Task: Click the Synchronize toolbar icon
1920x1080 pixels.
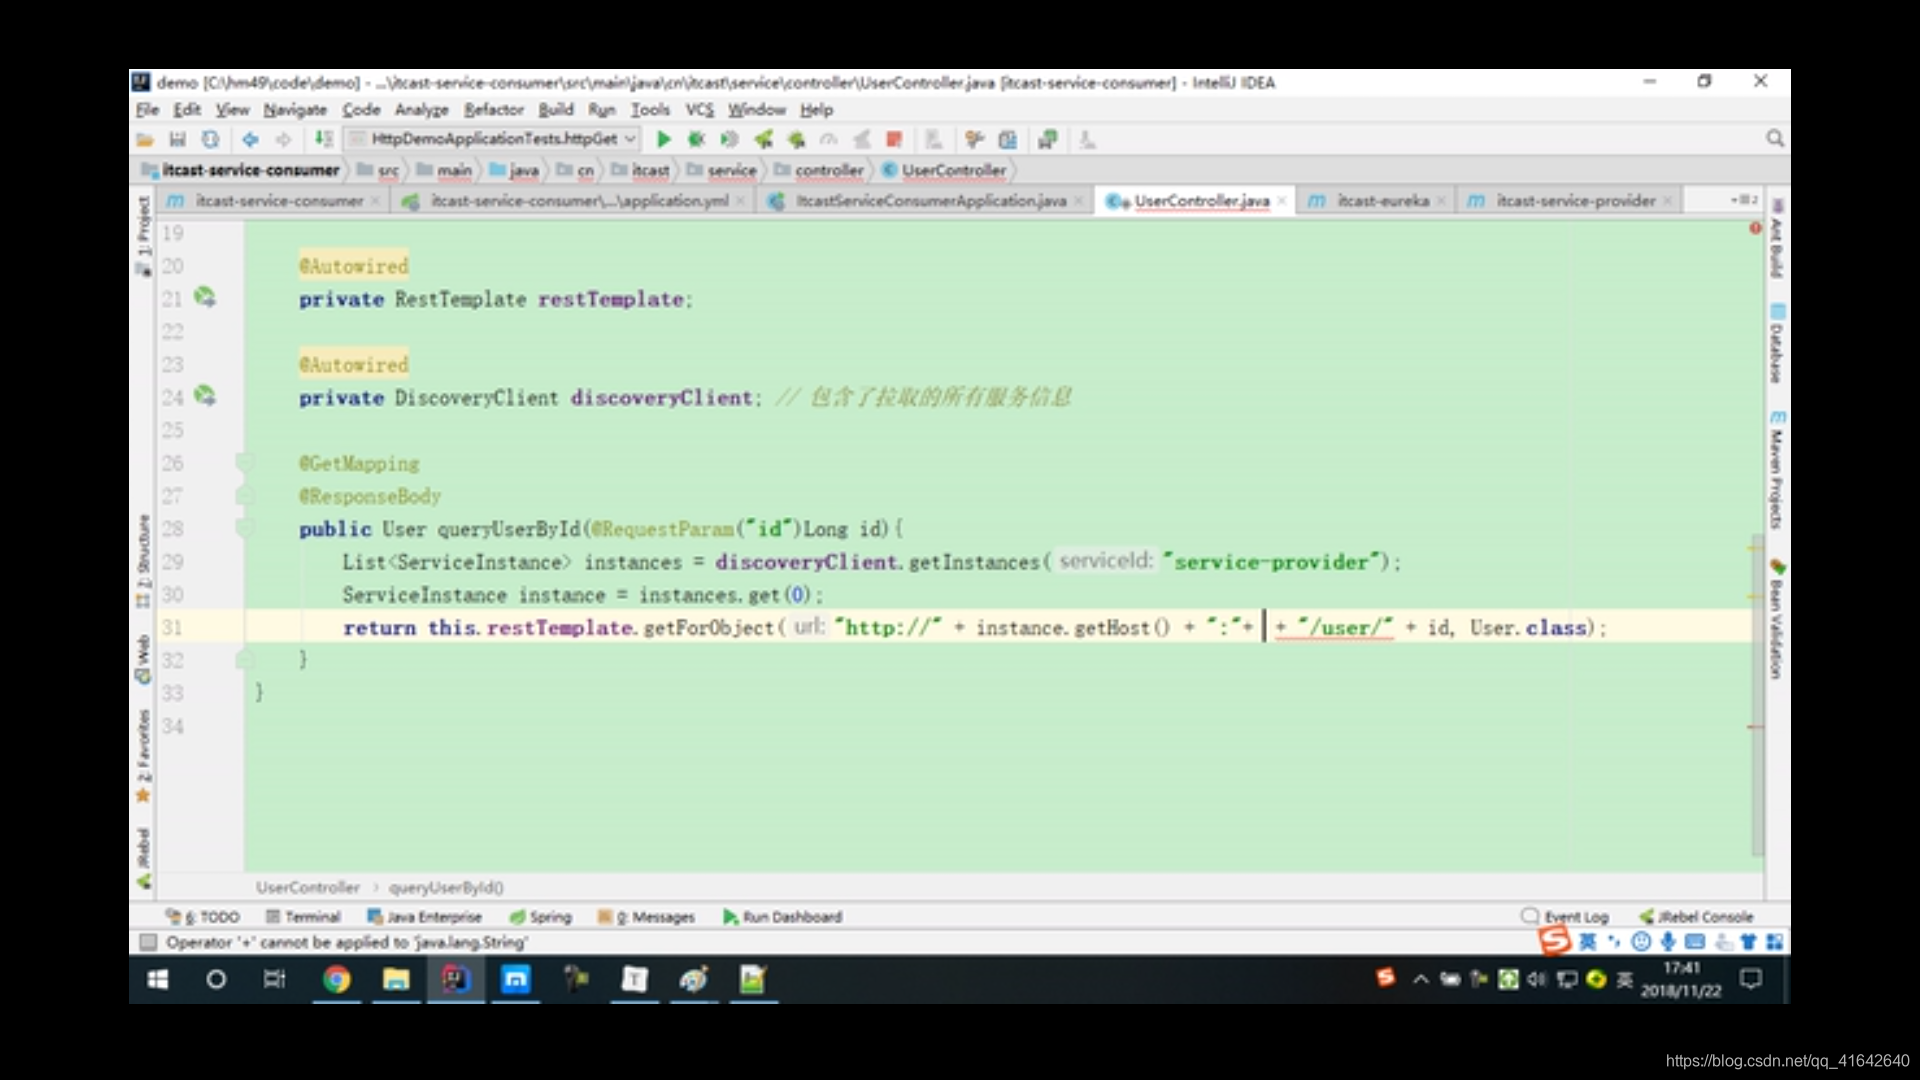Action: [210, 139]
